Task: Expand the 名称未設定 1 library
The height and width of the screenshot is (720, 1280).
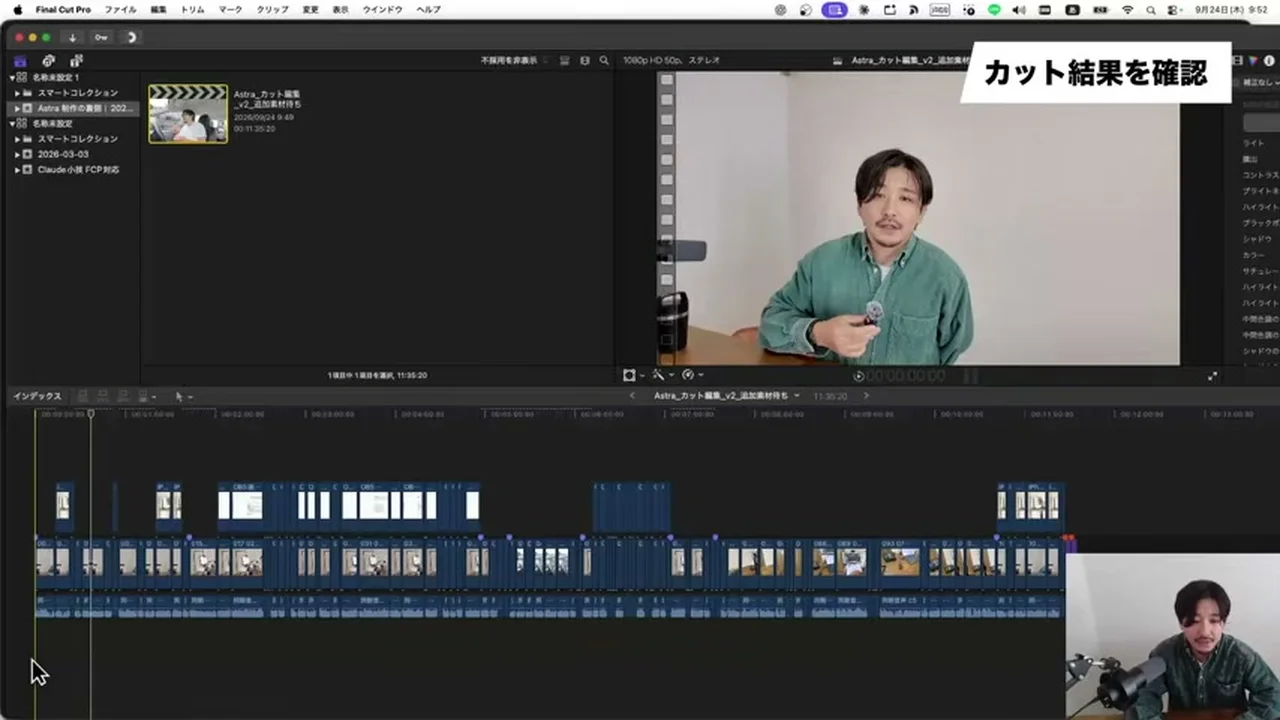Action: [x=13, y=77]
